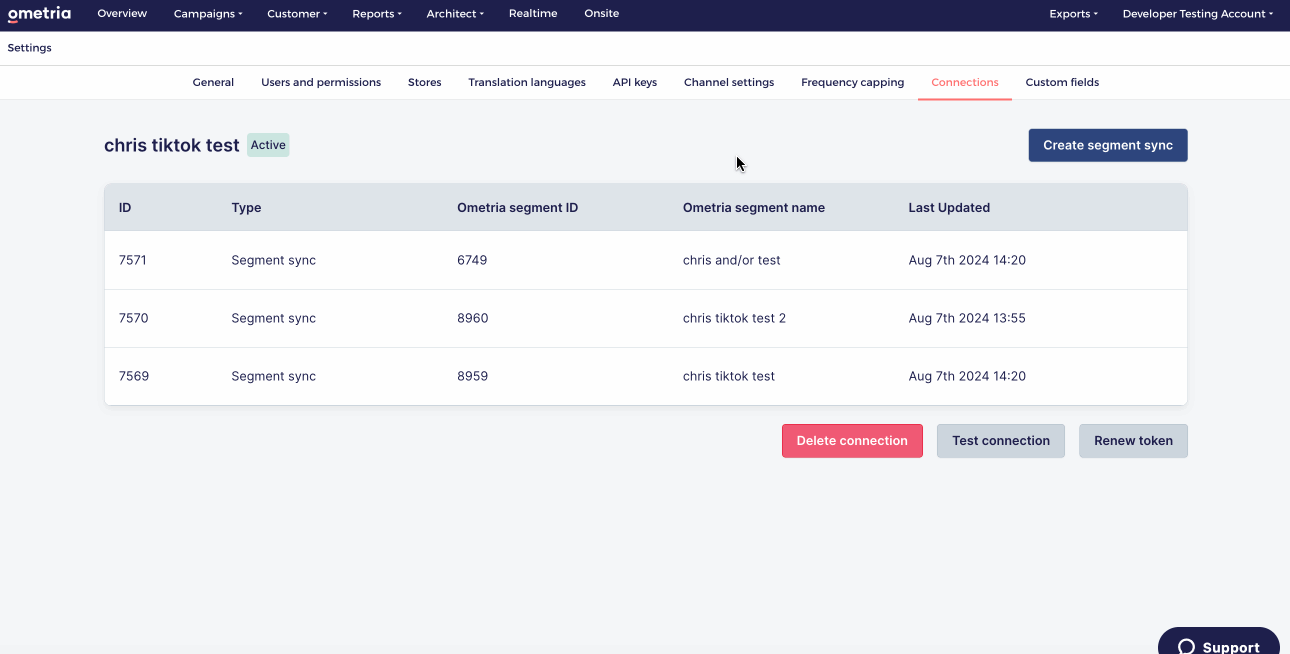Switch to the Stores tab

pyautogui.click(x=425, y=82)
